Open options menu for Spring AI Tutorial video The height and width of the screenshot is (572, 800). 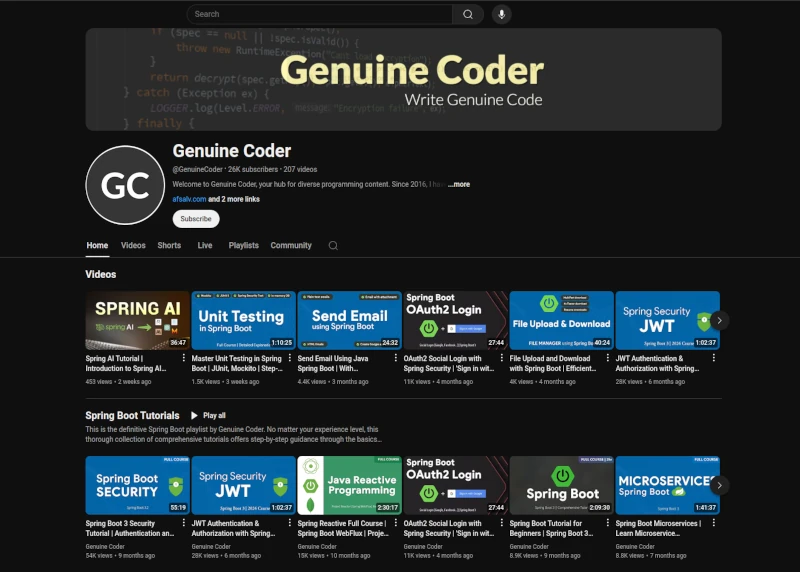tap(184, 358)
